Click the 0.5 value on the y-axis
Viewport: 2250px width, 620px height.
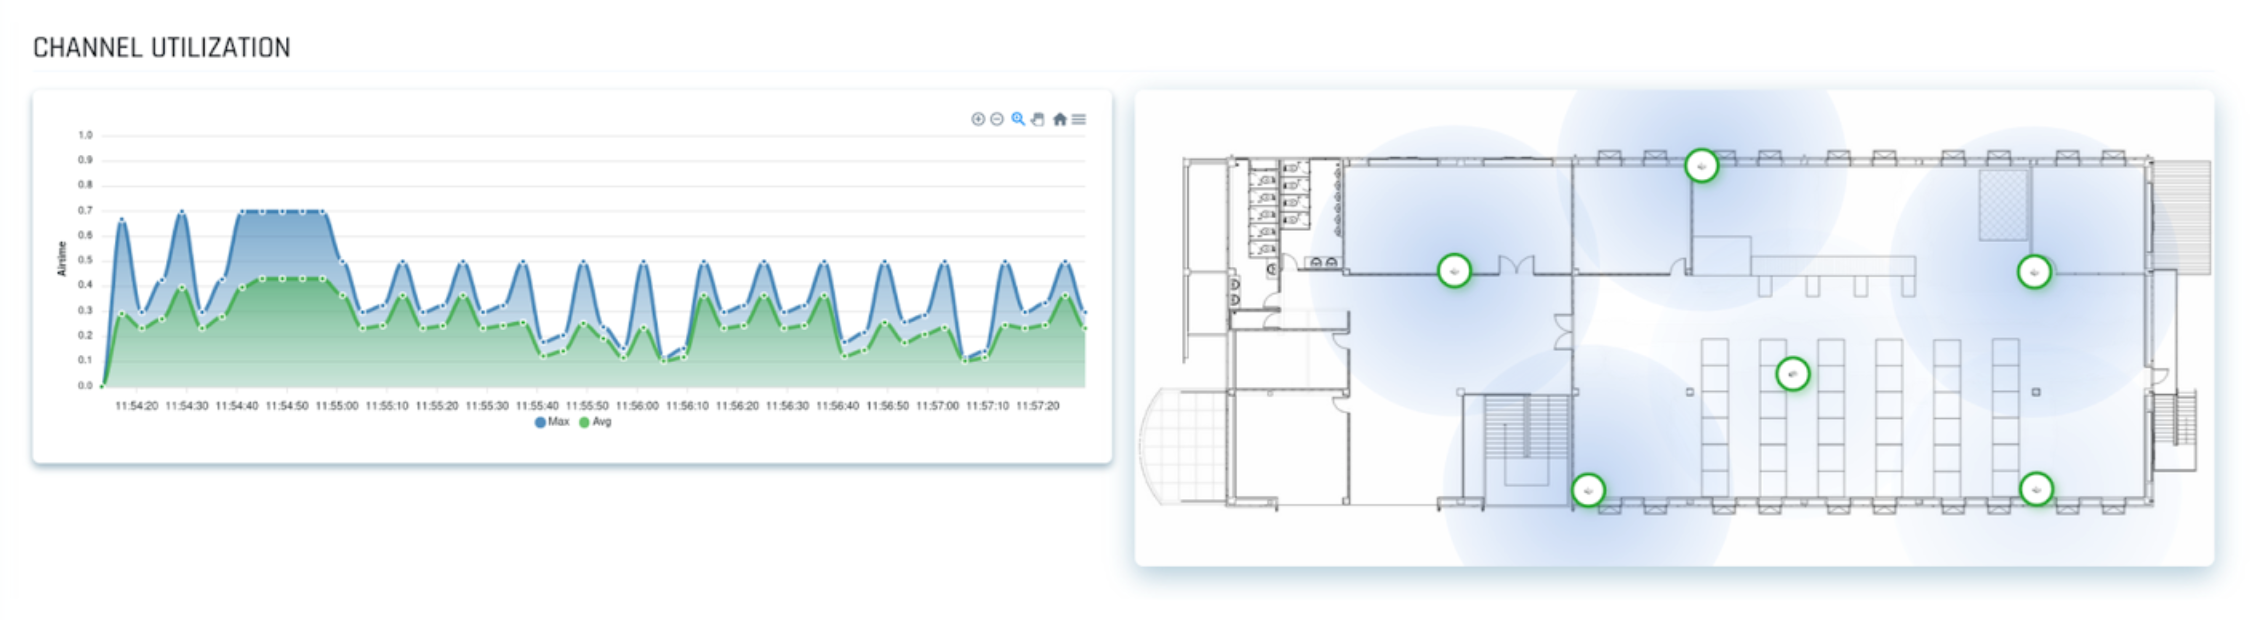pyautogui.click(x=85, y=260)
